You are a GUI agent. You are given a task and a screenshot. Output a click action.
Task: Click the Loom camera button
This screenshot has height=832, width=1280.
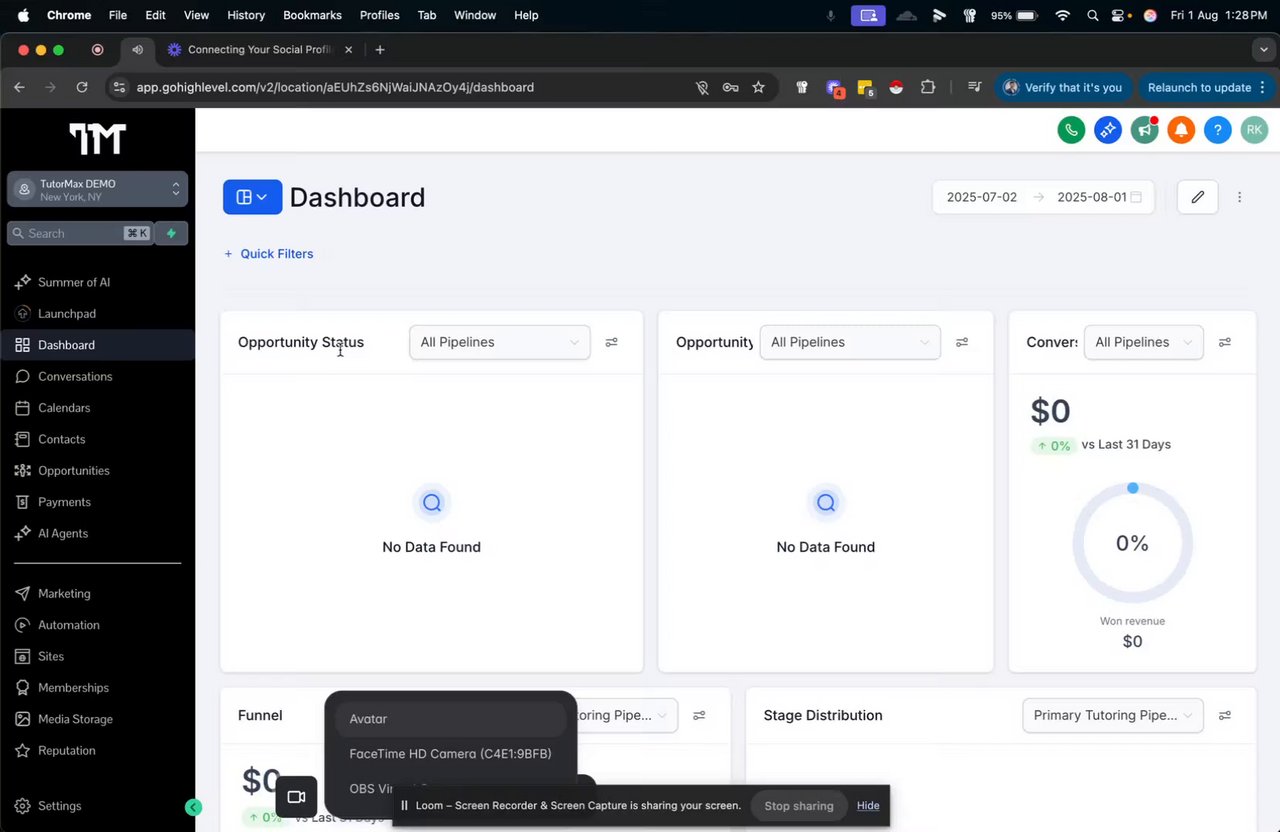(296, 797)
